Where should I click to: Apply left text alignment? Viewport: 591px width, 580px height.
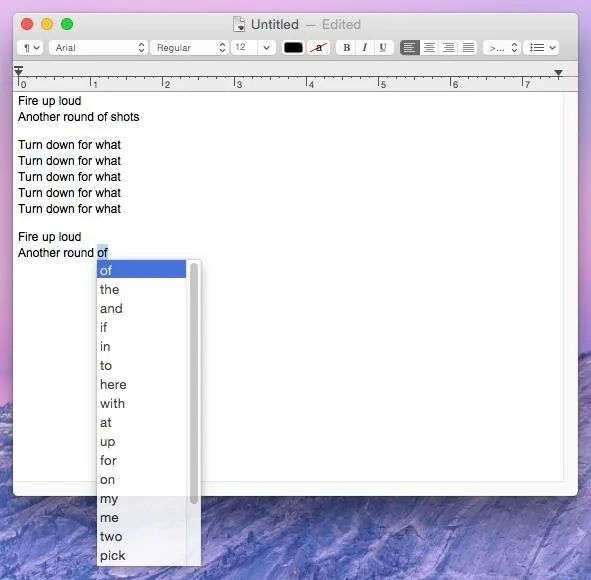click(409, 48)
